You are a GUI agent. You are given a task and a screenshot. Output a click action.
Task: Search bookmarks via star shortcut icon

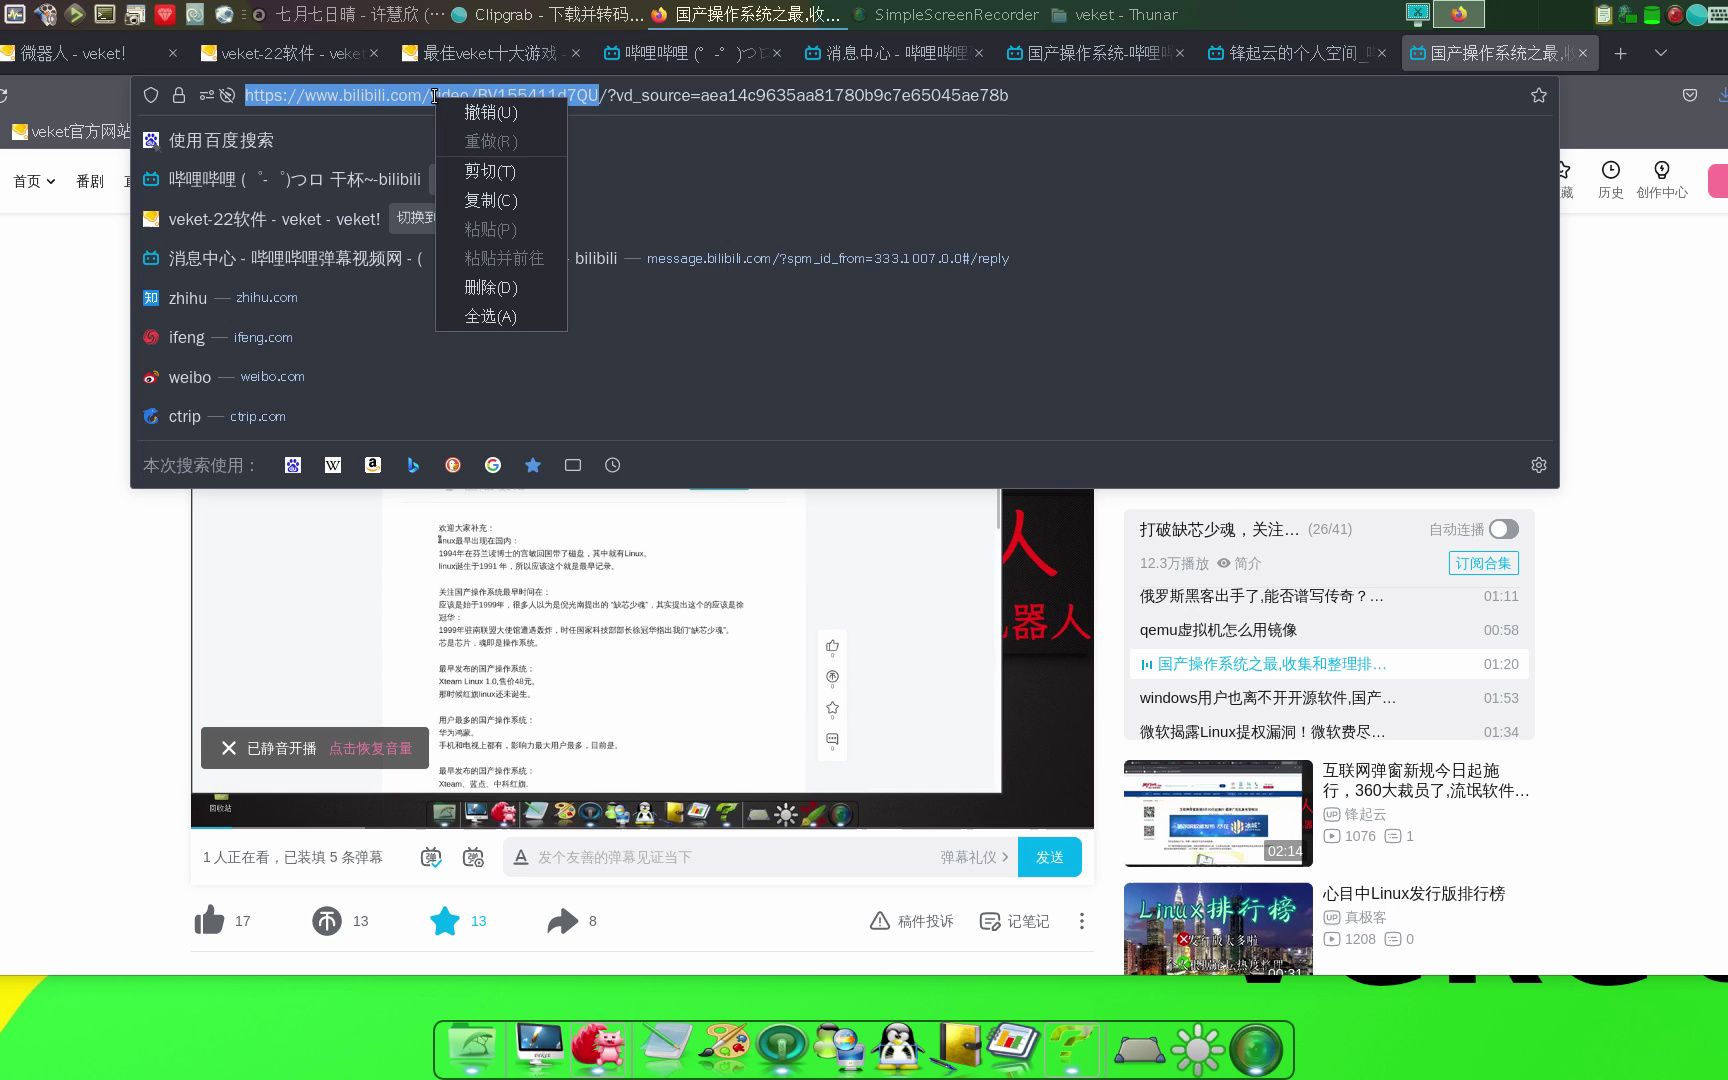point(533,465)
